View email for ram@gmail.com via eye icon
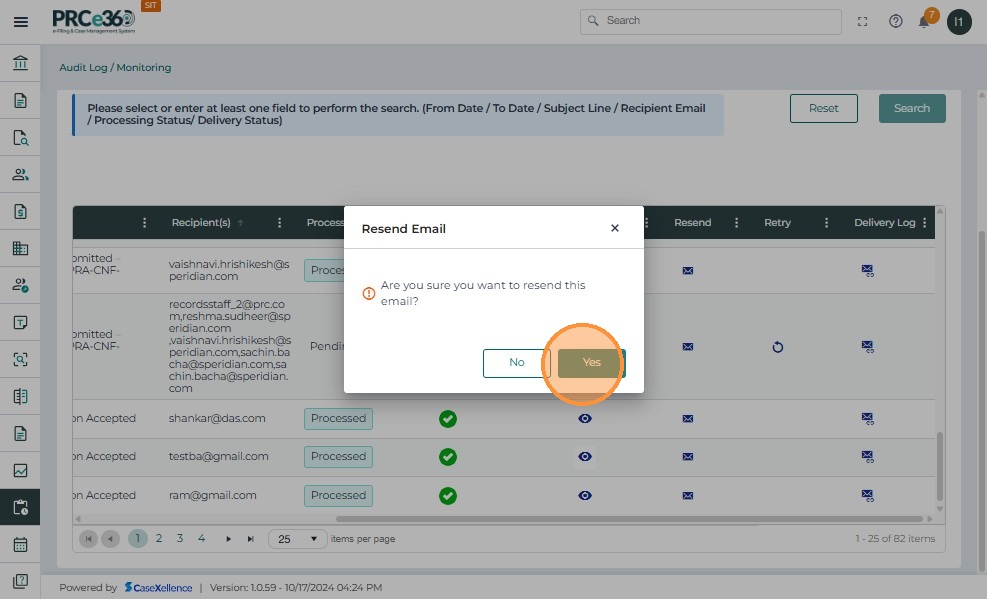987x599 pixels. click(585, 496)
